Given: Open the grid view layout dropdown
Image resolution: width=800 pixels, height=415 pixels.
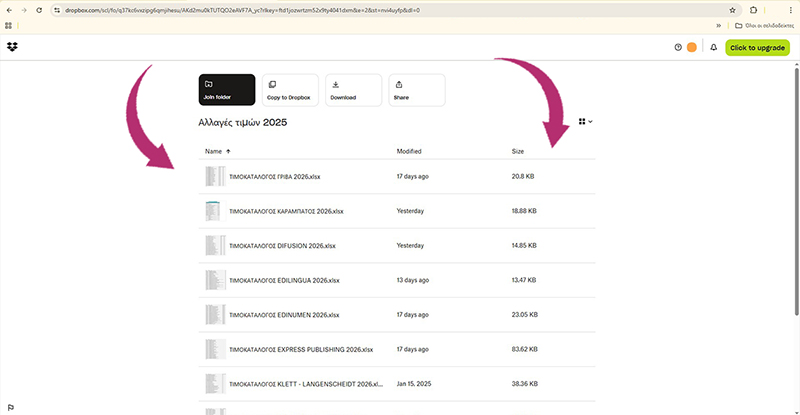Looking at the screenshot, I should coord(585,122).
